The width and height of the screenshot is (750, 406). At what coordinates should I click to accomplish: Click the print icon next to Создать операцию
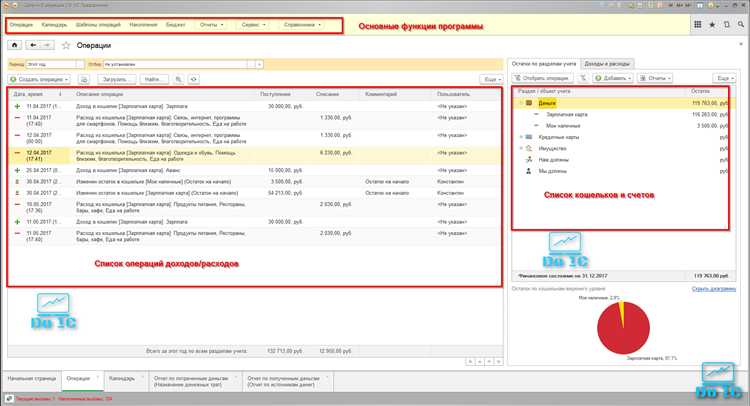tap(84, 79)
